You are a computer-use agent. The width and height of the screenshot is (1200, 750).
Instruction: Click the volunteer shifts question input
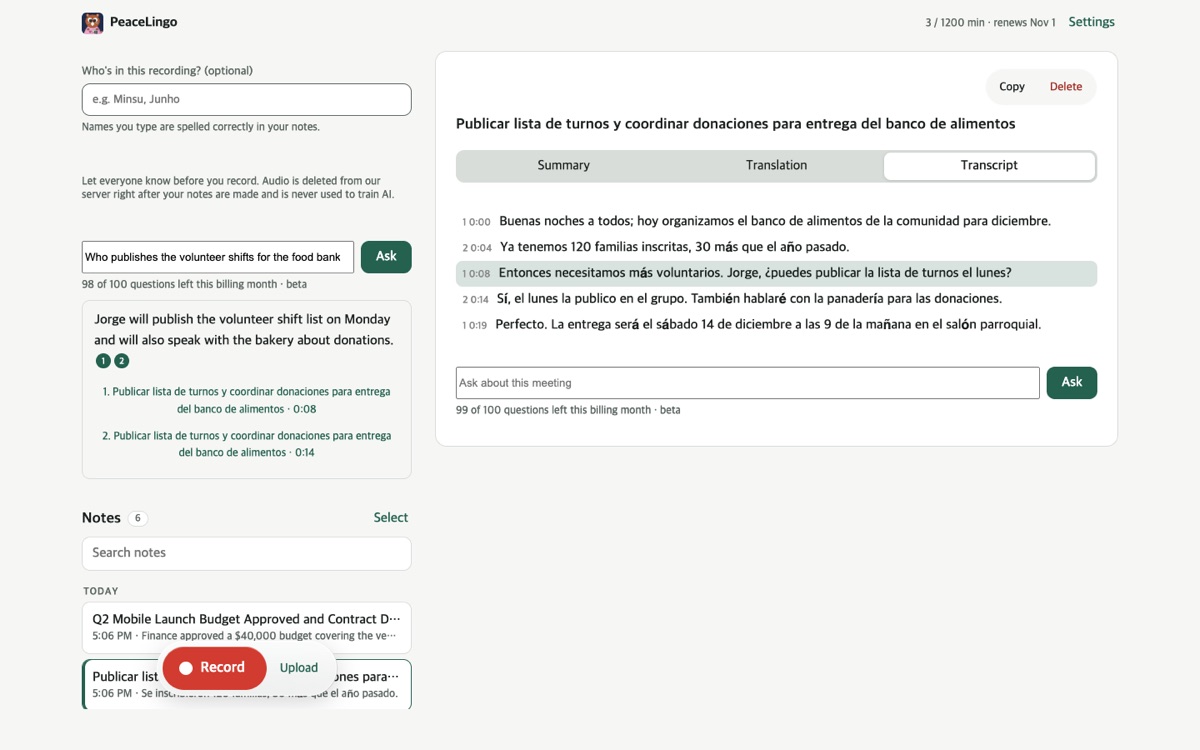[x=218, y=257]
